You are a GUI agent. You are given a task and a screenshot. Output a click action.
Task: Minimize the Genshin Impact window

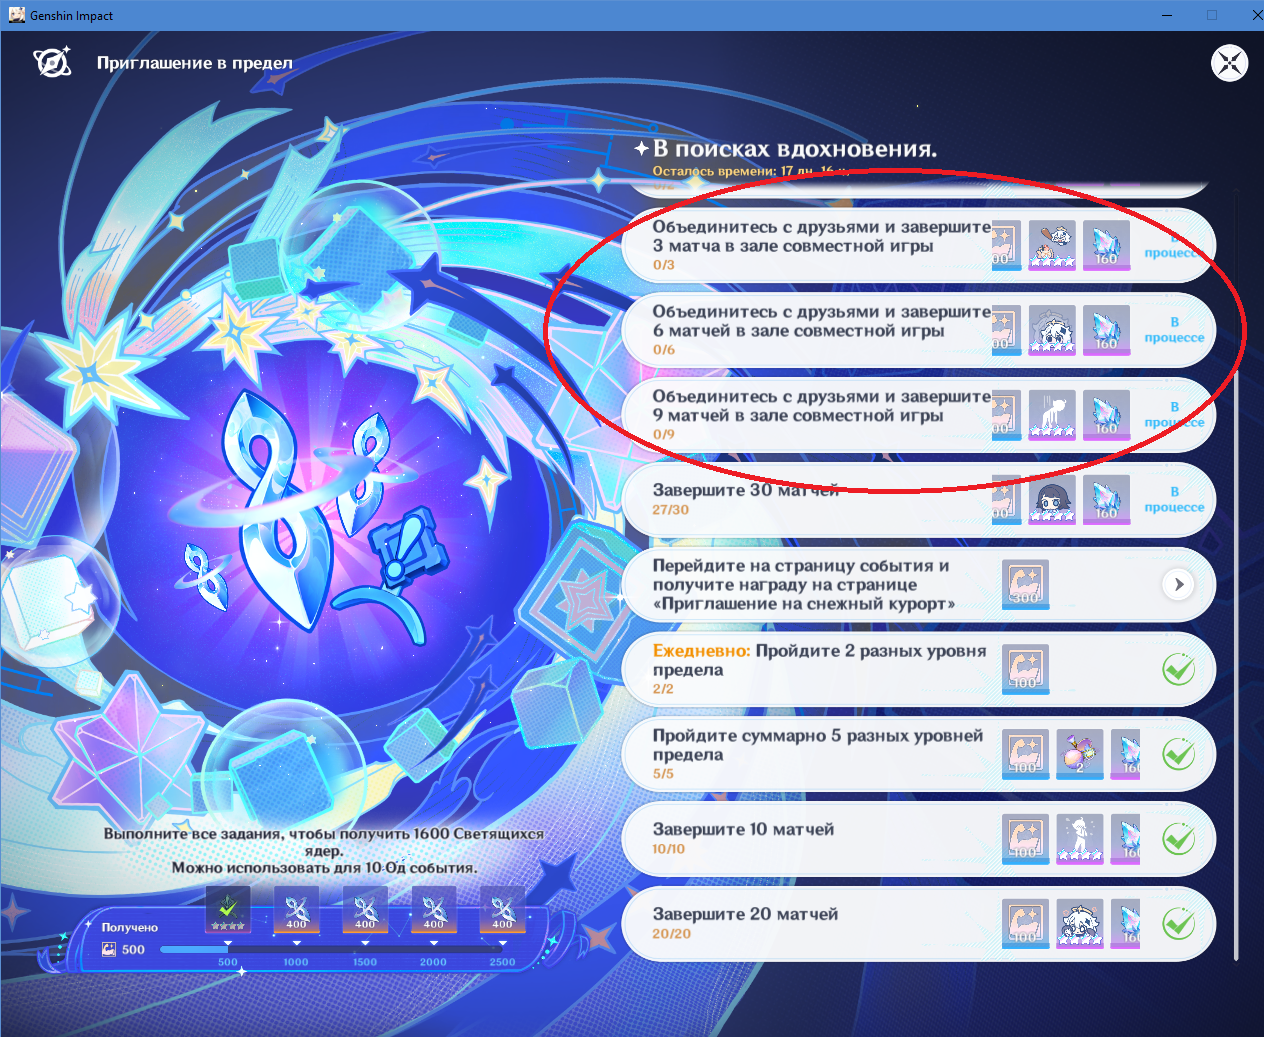(1166, 15)
